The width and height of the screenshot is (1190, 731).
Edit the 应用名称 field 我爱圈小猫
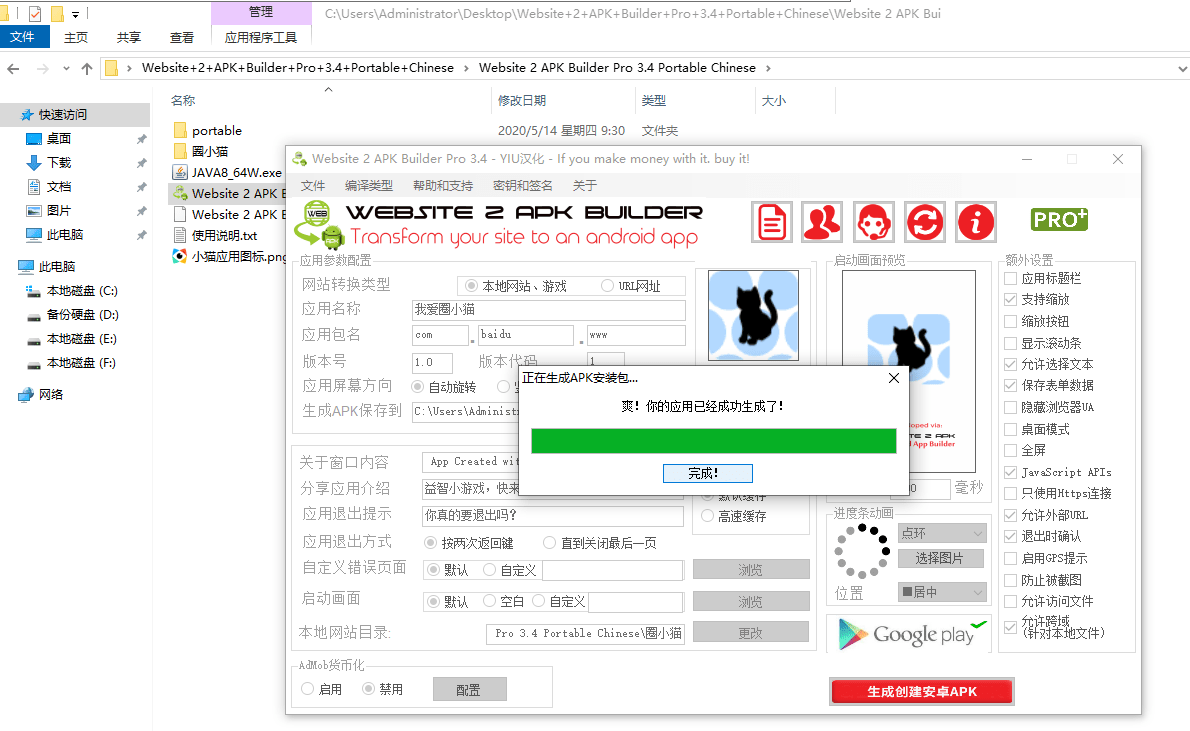pyautogui.click(x=548, y=310)
